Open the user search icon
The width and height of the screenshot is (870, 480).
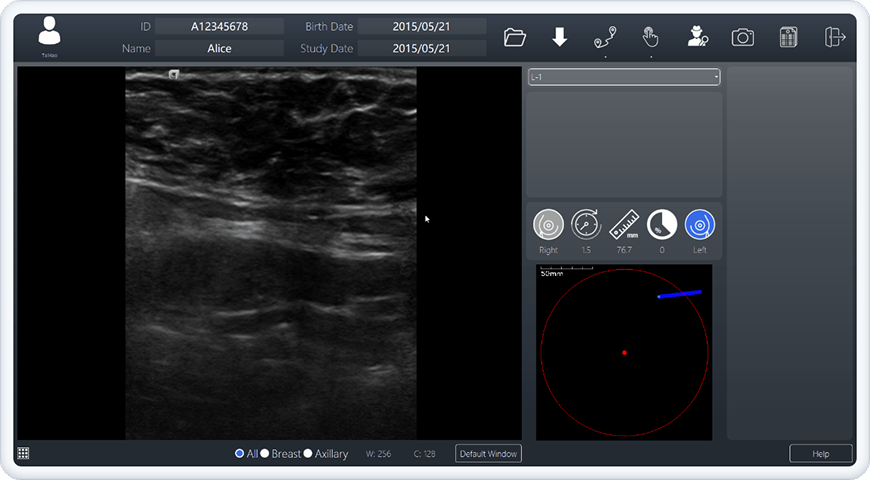click(x=697, y=37)
